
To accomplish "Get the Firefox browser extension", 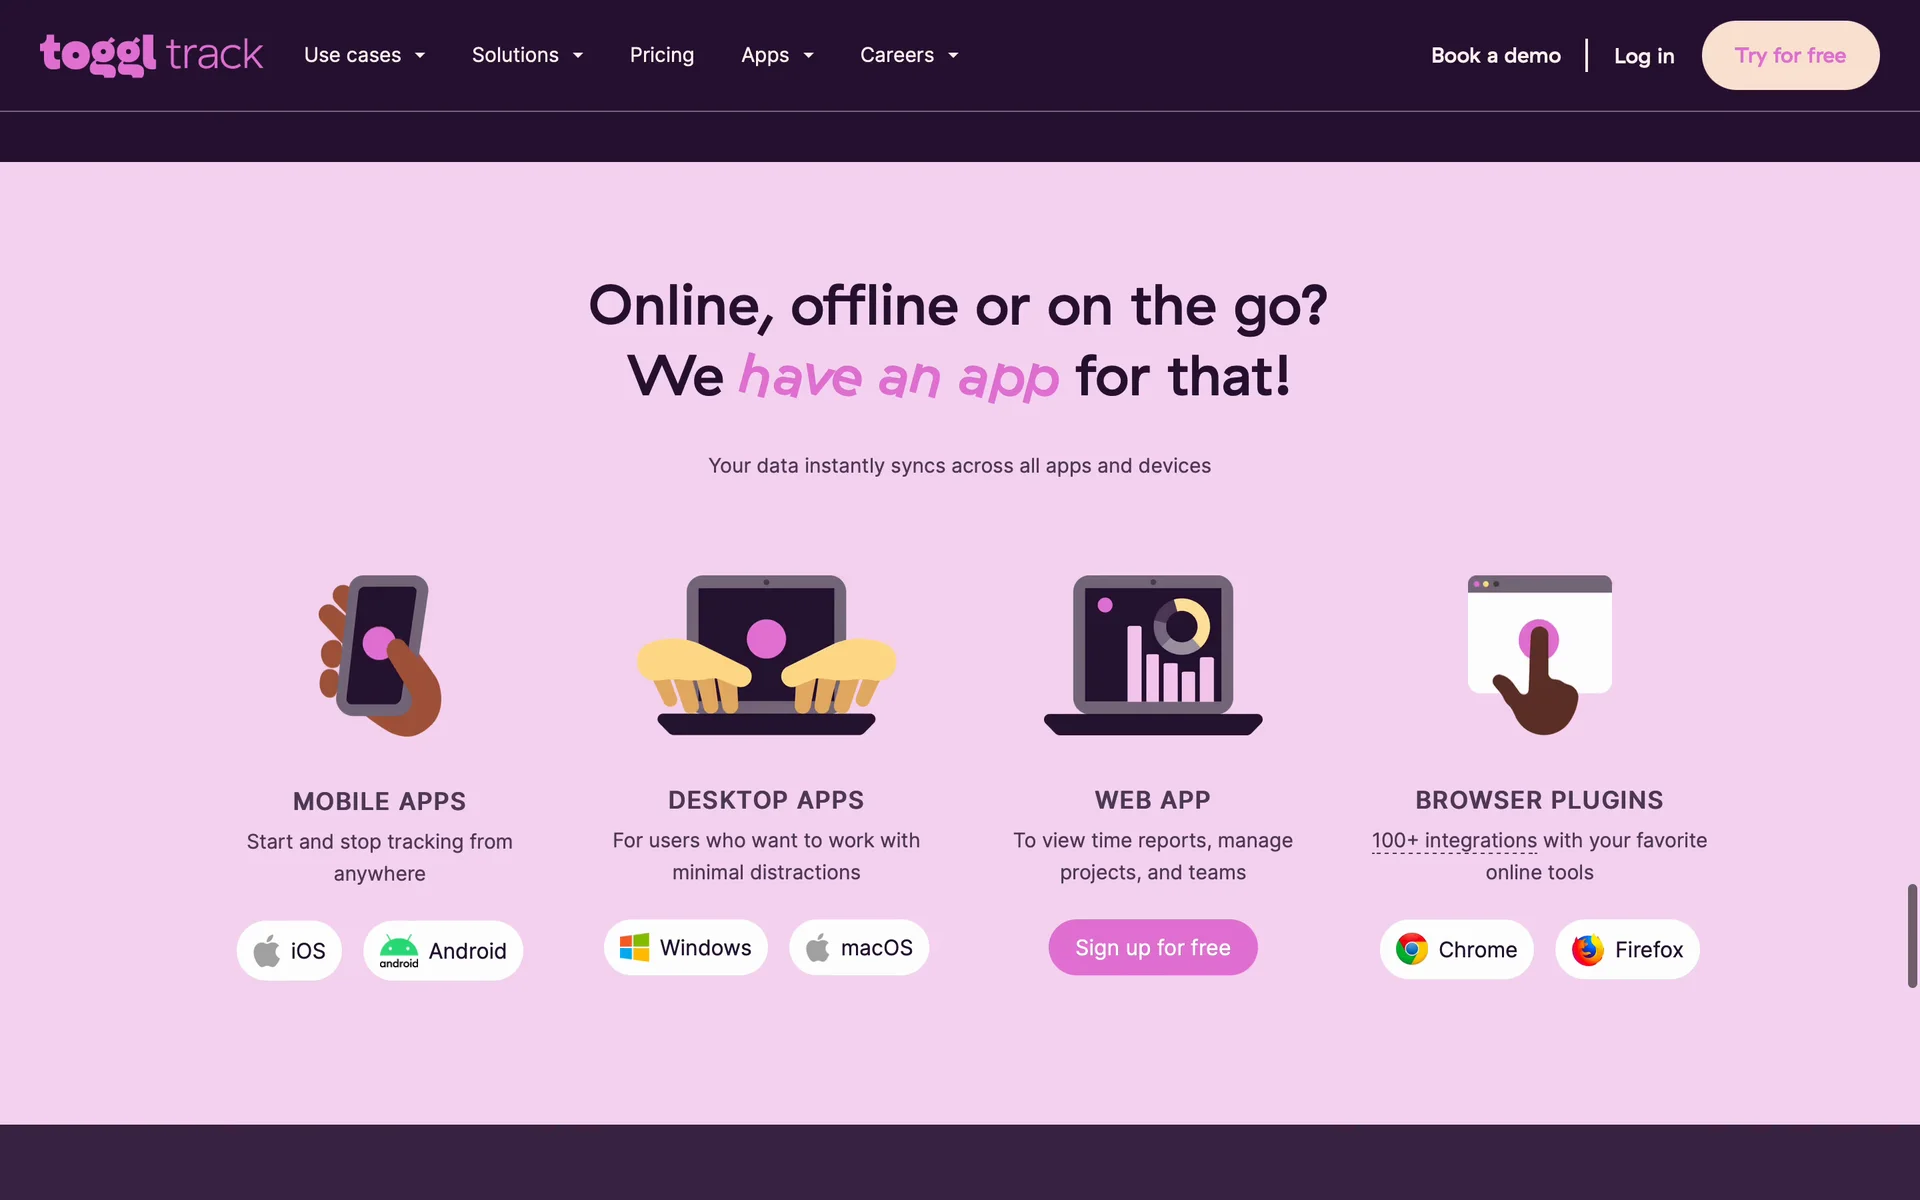I will tap(1627, 949).
